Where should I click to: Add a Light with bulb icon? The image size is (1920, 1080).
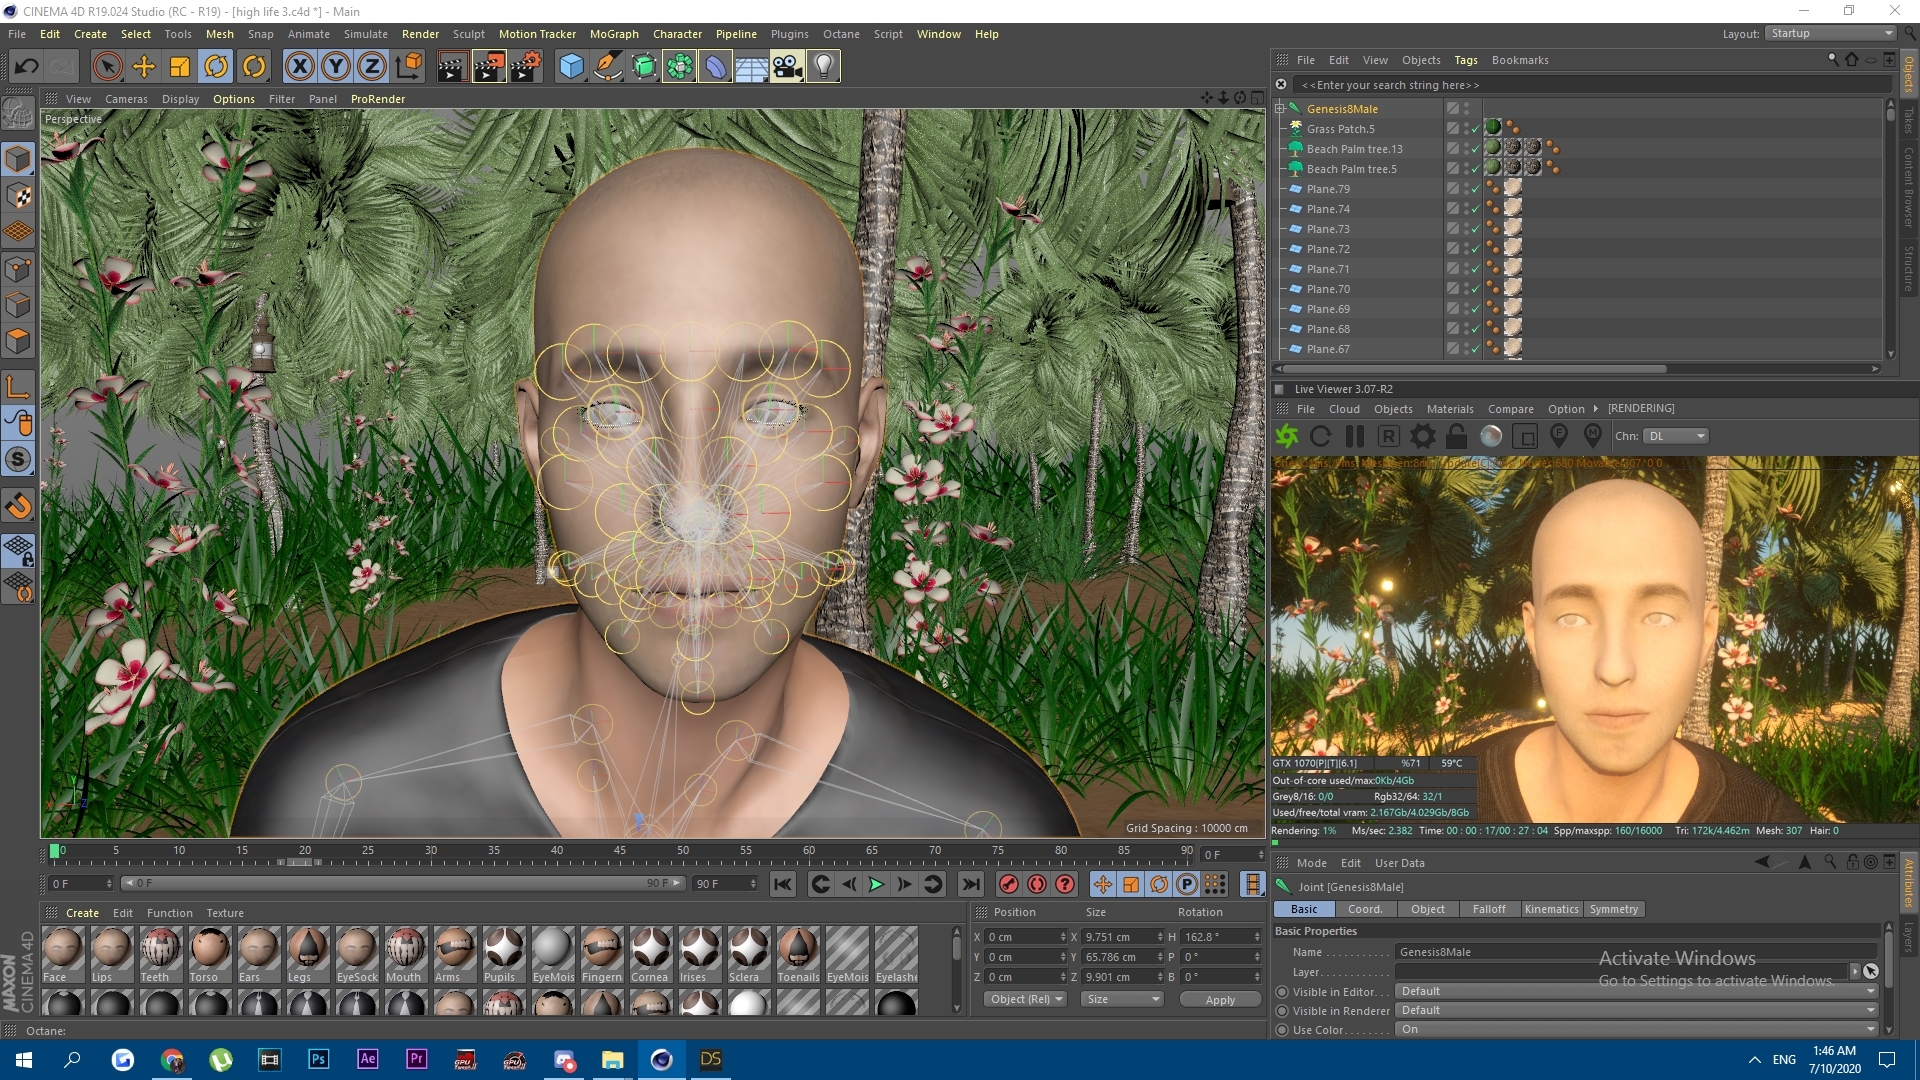[x=823, y=67]
